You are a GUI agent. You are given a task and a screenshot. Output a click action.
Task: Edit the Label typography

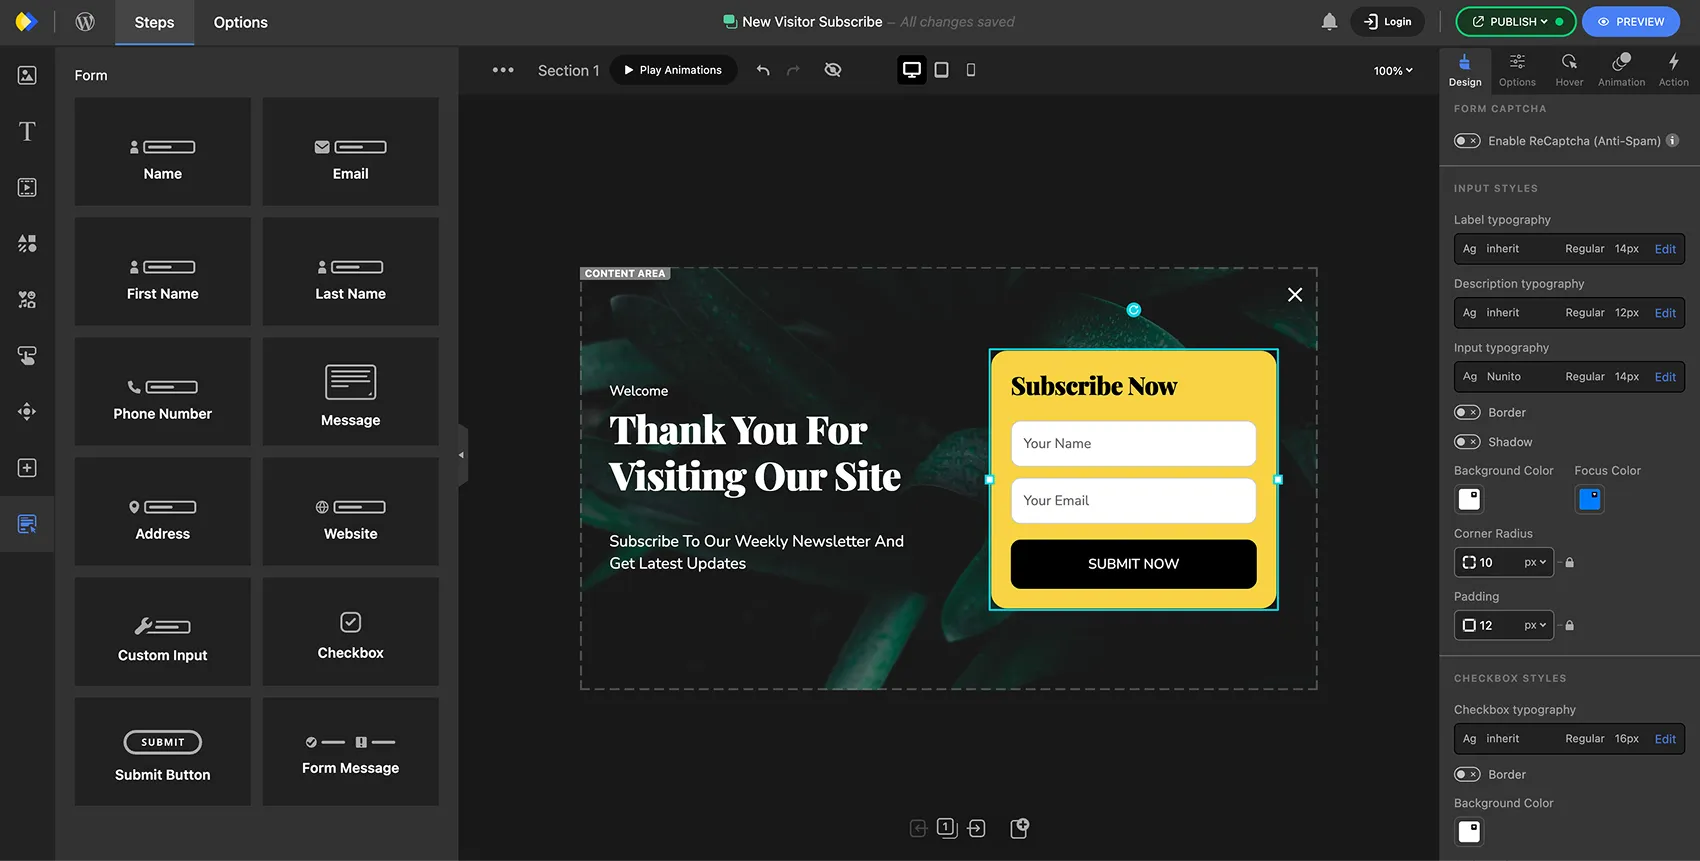[1665, 249]
